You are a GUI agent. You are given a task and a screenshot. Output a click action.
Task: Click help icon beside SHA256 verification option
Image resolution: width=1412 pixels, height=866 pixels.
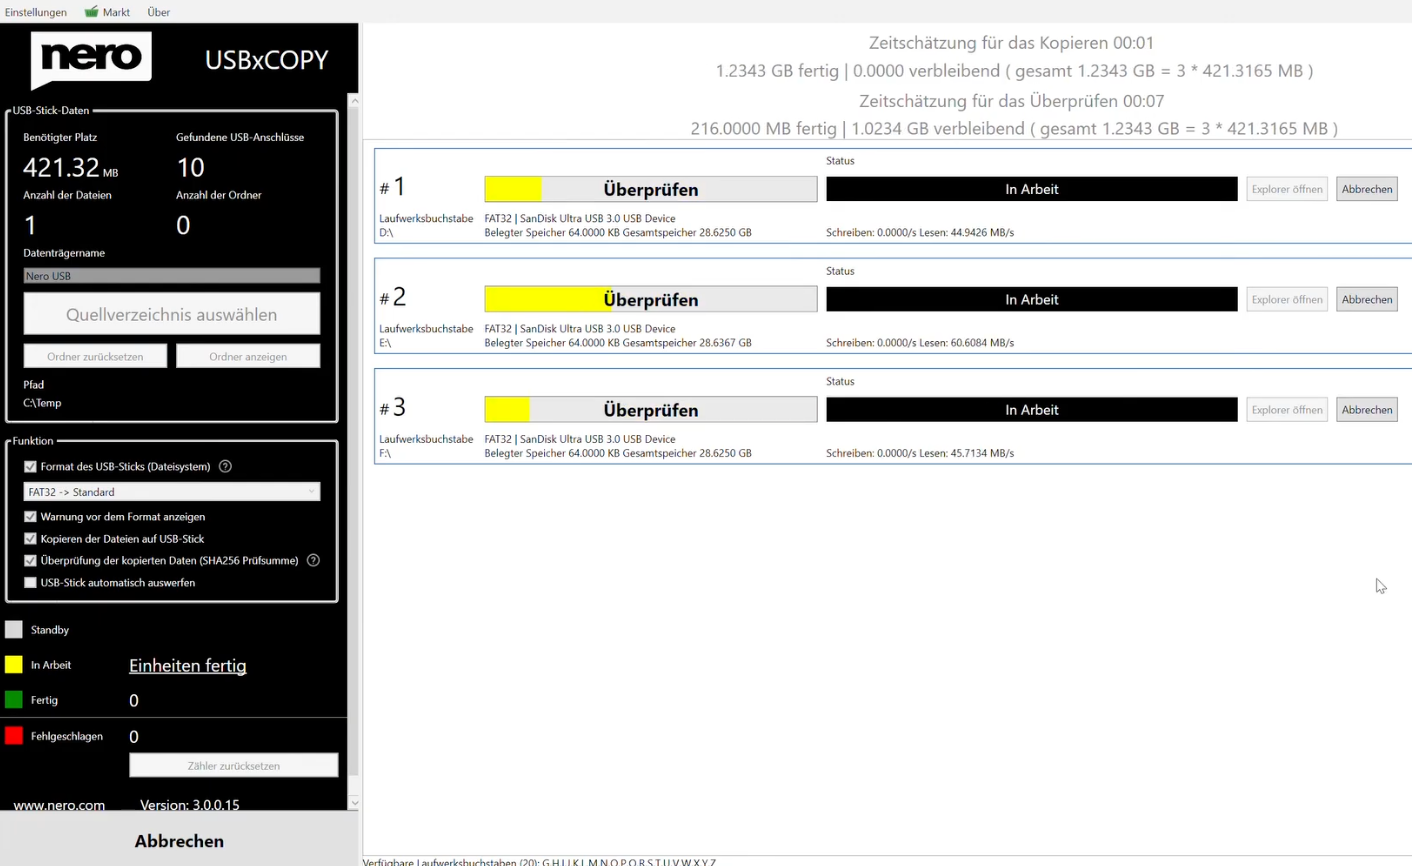pyautogui.click(x=313, y=560)
